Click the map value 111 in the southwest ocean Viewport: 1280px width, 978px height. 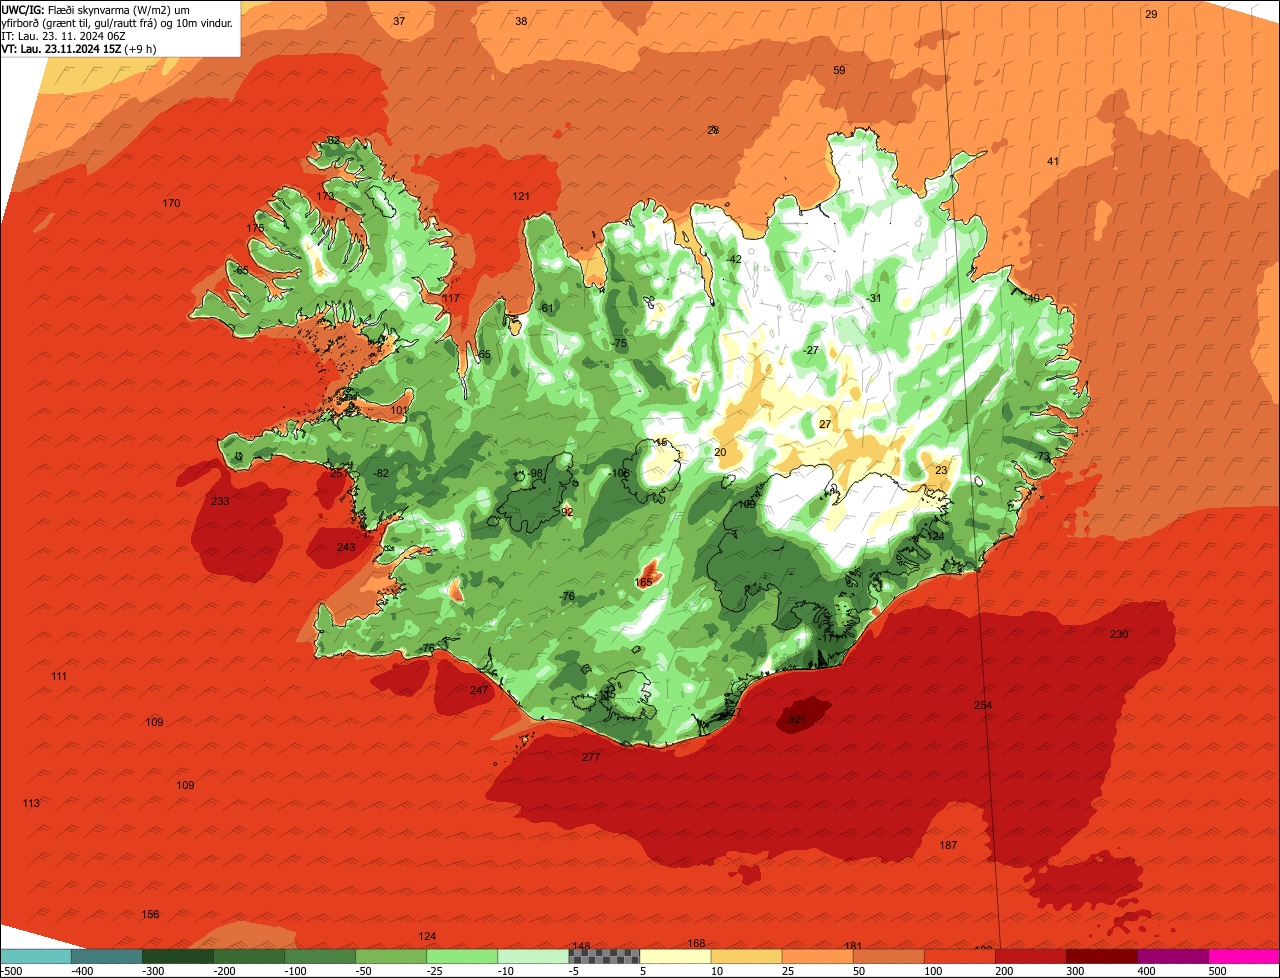59,677
